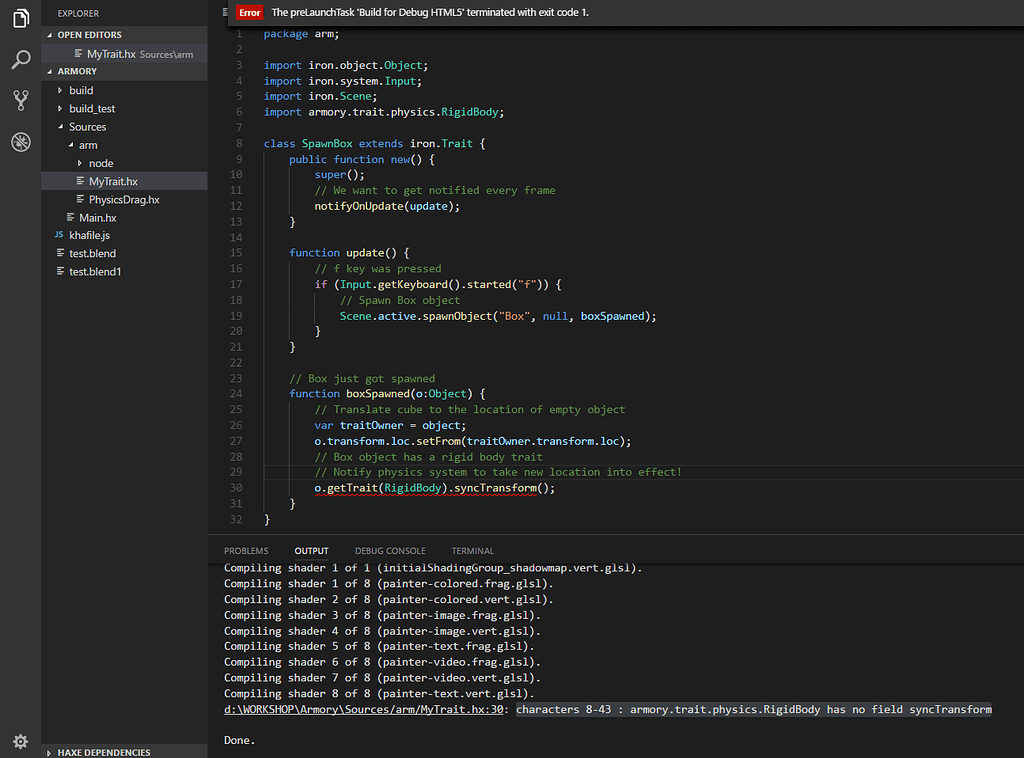This screenshot has height=758, width=1024.
Task: Switch to the Problems tab
Action: [x=246, y=551]
